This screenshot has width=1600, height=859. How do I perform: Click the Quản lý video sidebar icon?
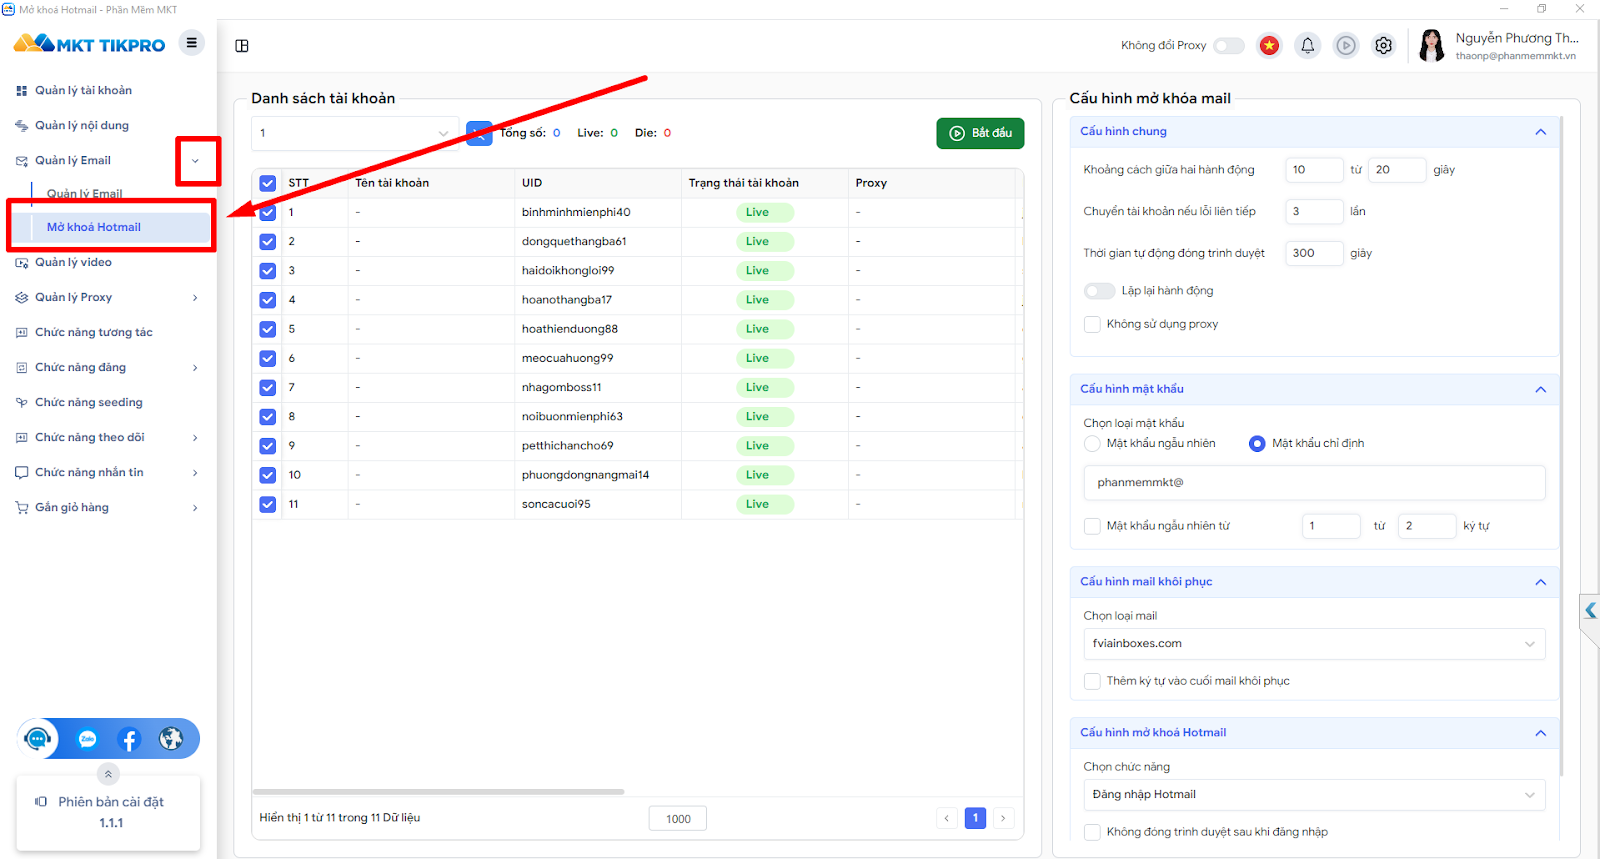click(x=22, y=263)
